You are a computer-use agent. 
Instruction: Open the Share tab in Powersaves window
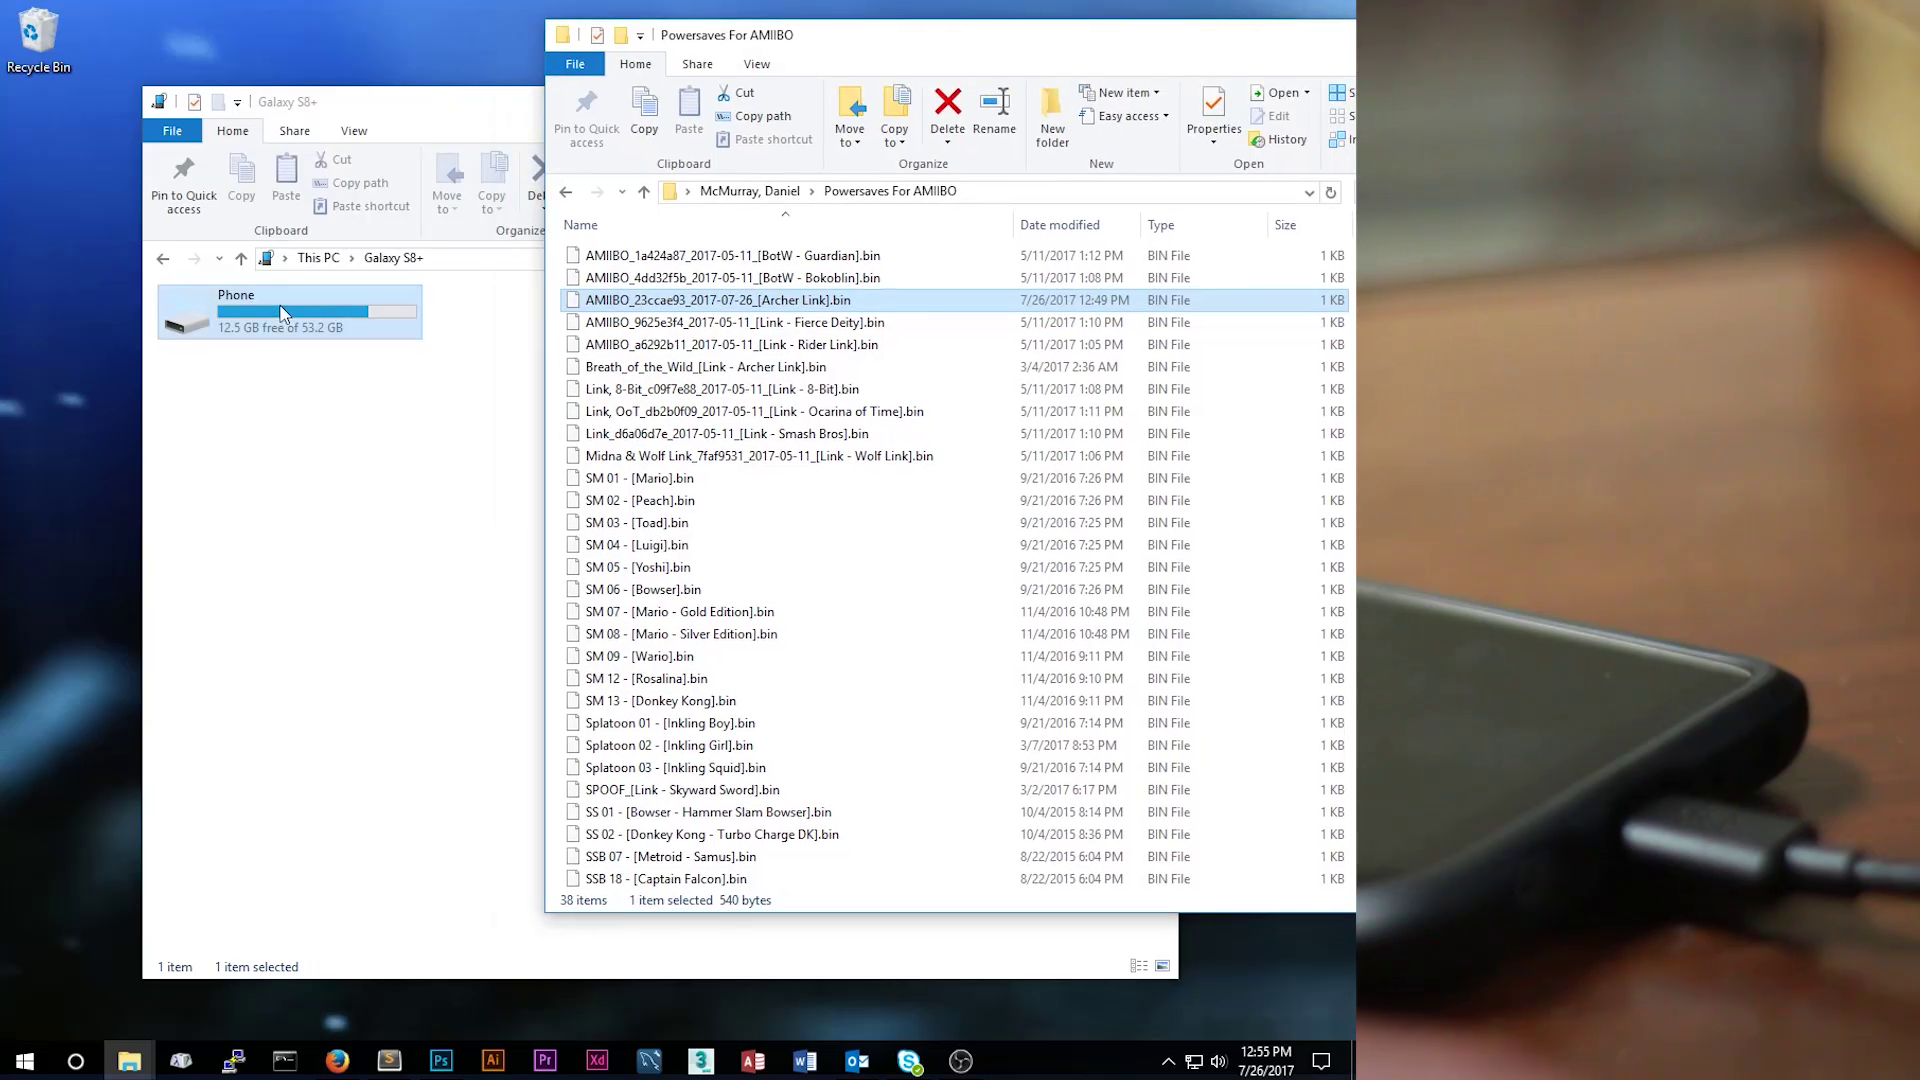[x=697, y=64]
